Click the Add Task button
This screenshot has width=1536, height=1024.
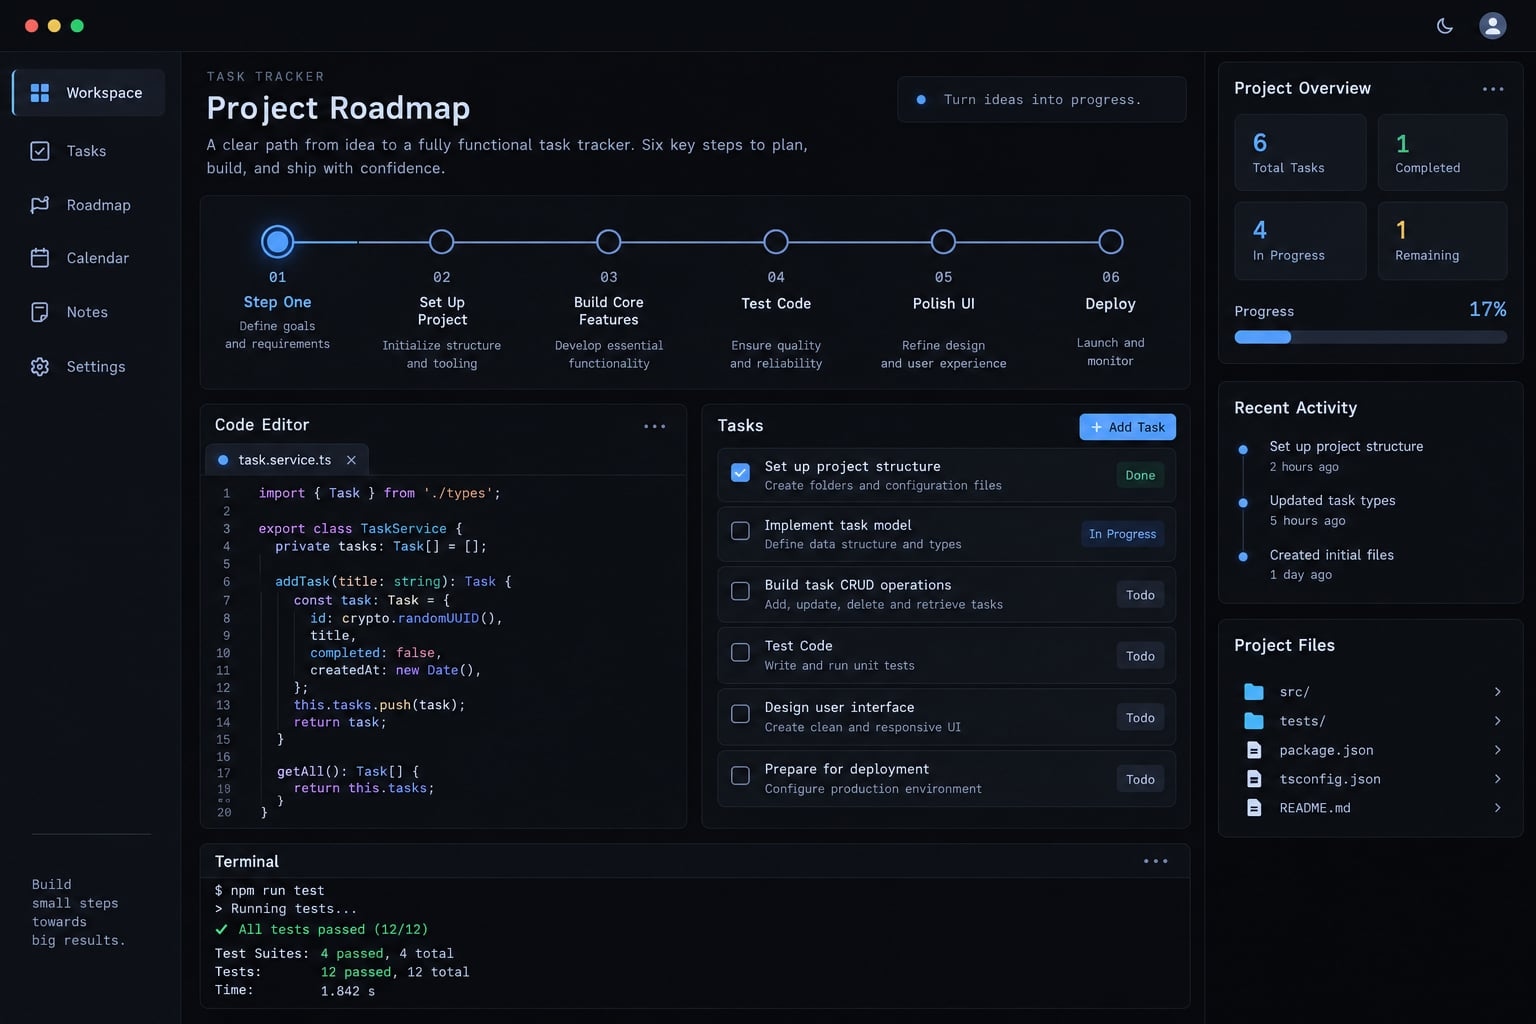[x=1127, y=427]
